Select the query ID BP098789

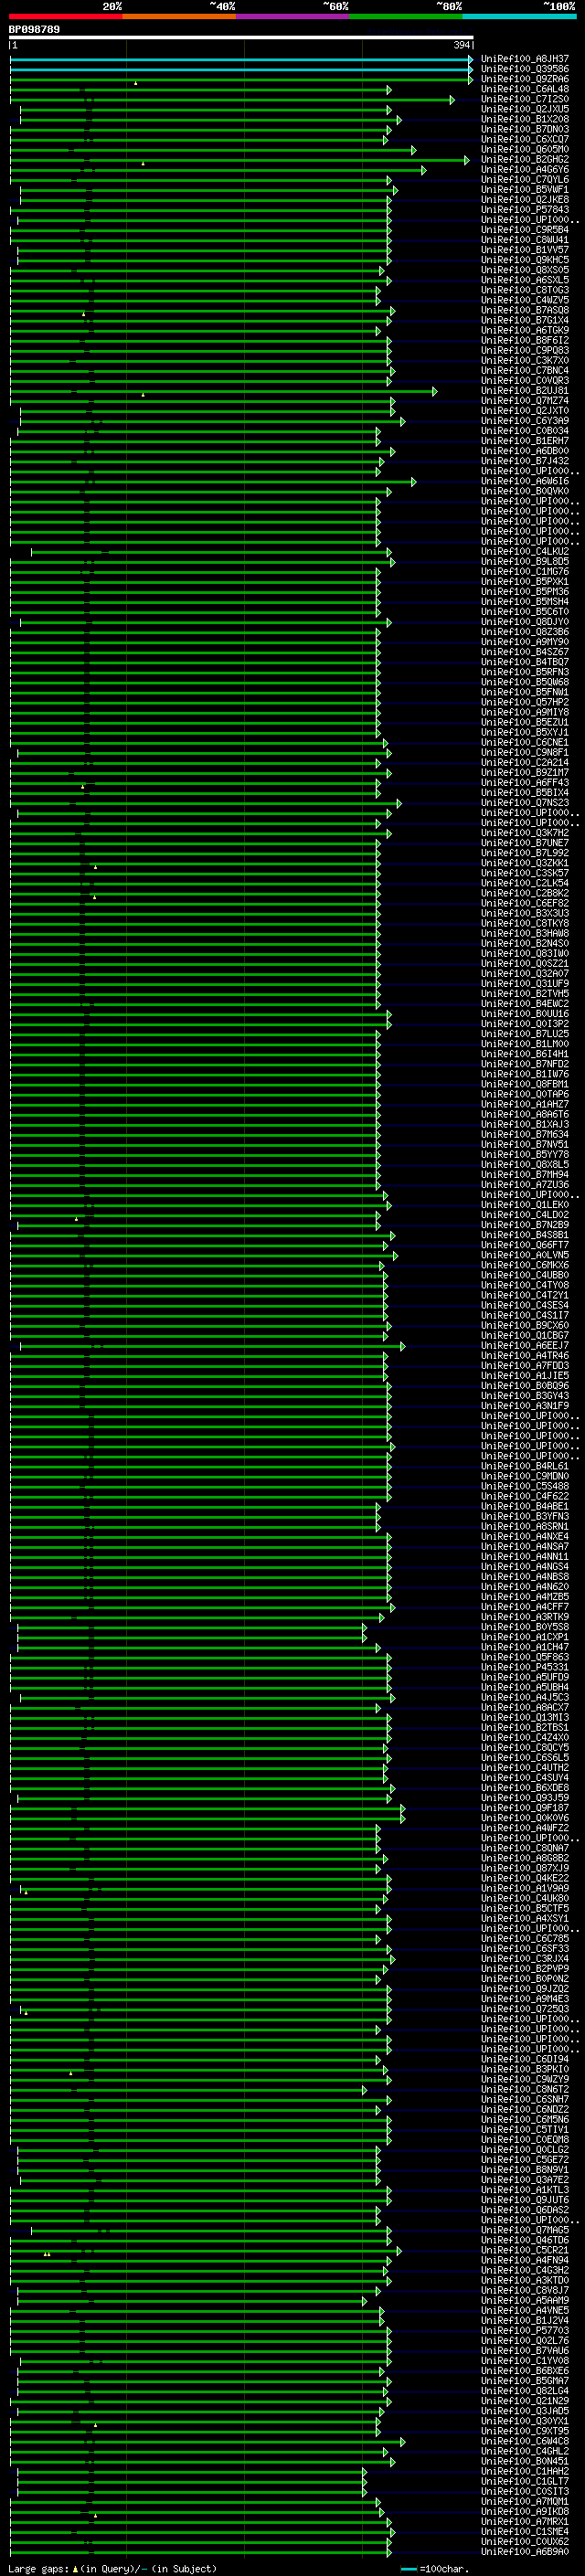tap(34, 30)
